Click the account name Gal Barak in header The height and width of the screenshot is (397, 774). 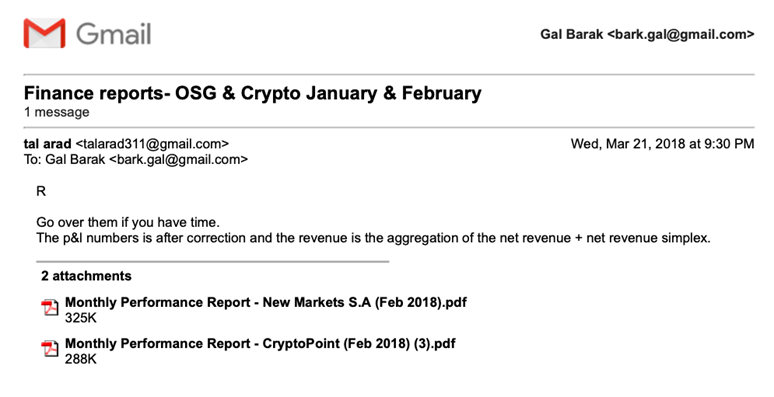[x=572, y=34]
